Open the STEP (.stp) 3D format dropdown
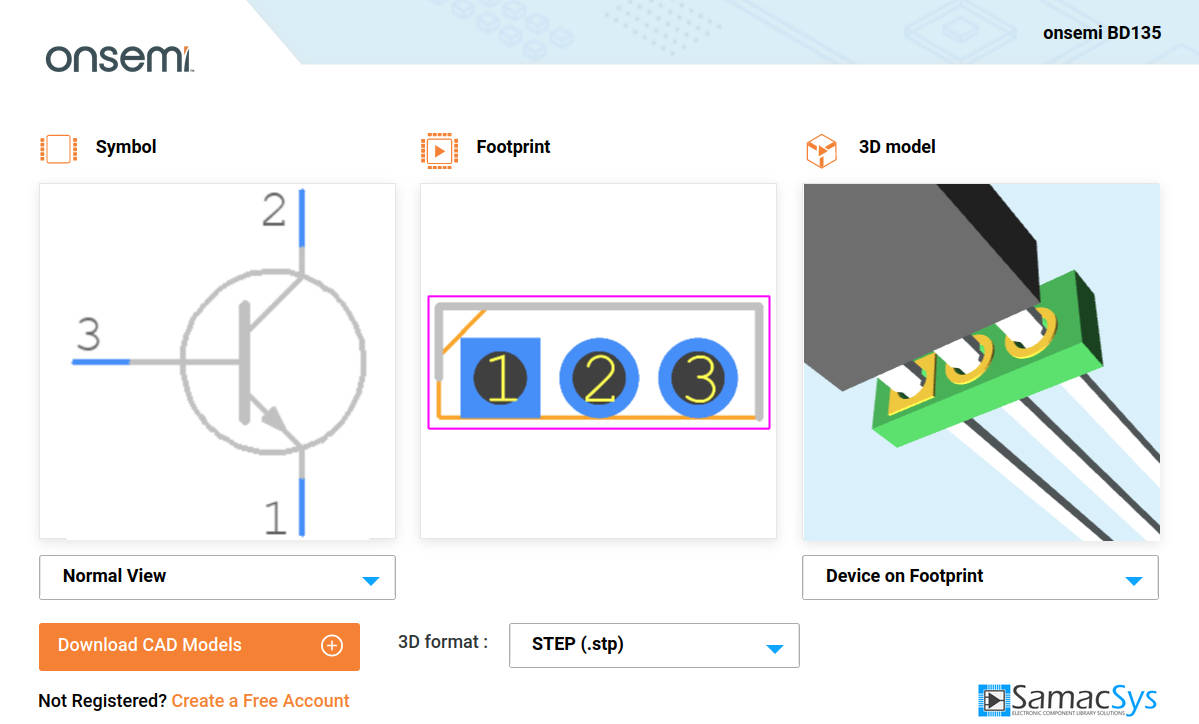 coord(654,645)
